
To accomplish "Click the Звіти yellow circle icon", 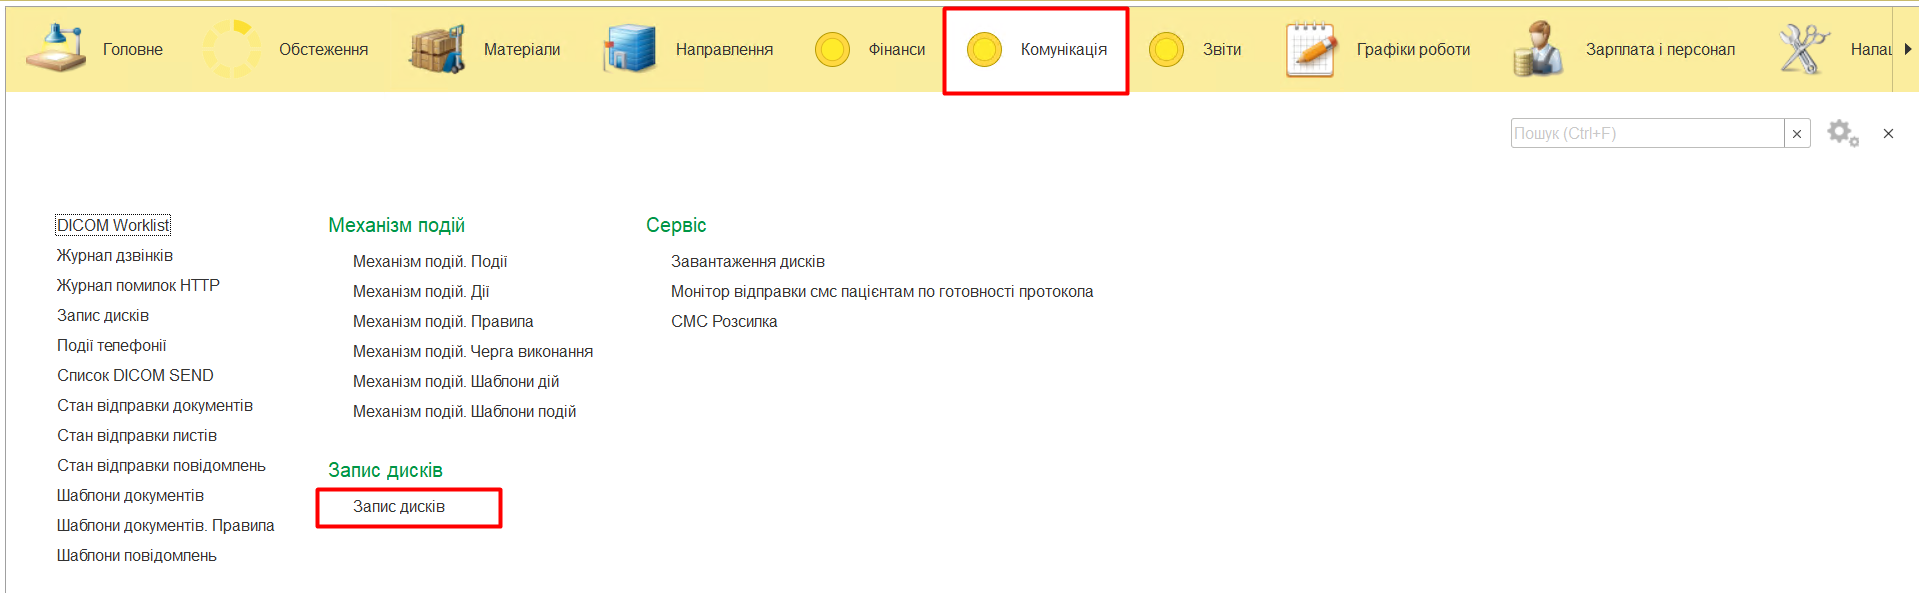I will 1166,49.
